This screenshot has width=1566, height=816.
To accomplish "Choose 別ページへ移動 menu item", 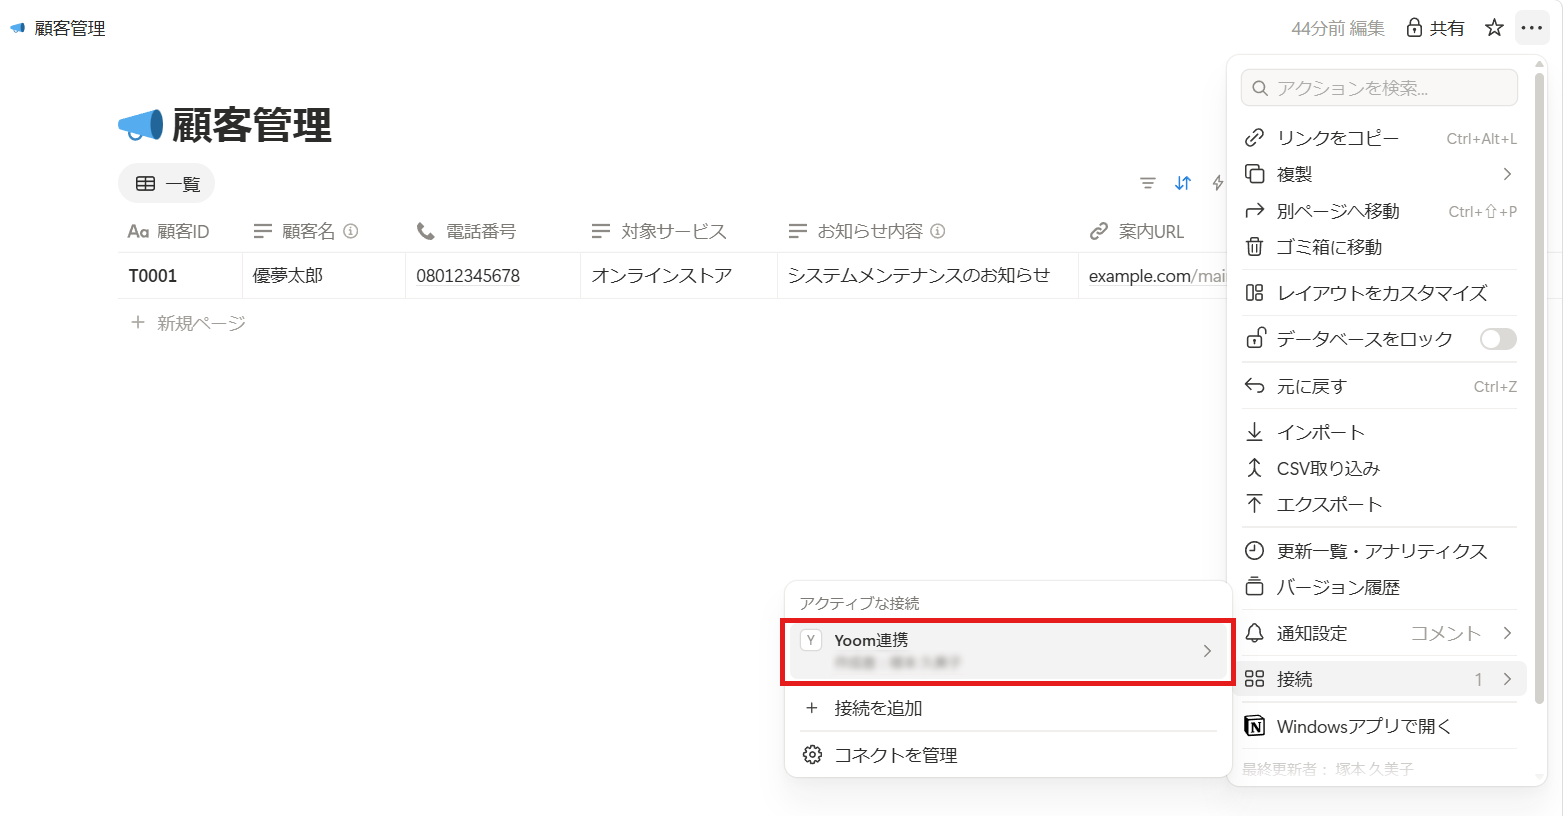I will pyautogui.click(x=1380, y=211).
